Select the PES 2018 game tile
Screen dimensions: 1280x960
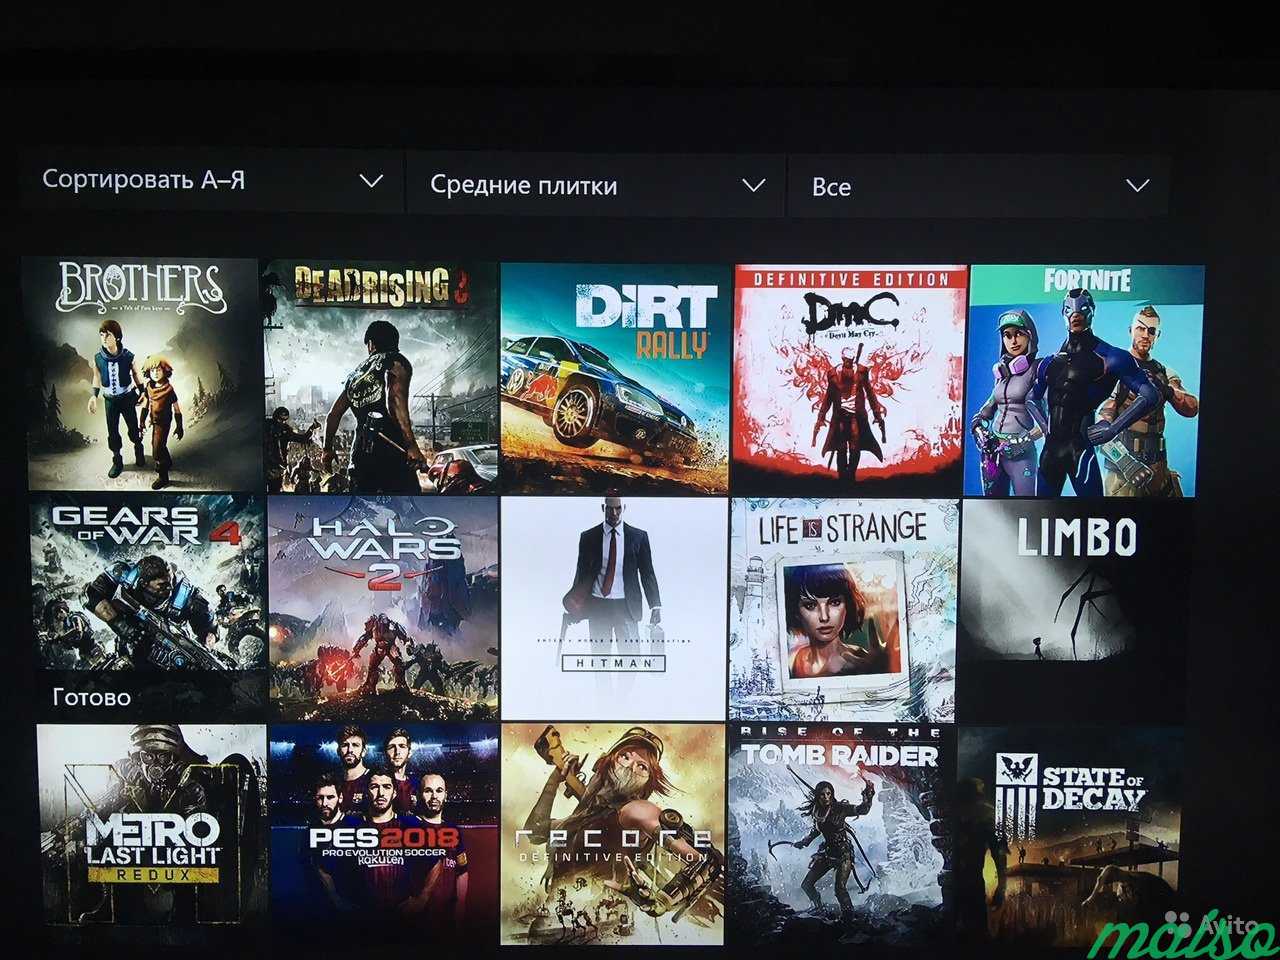pos(384,836)
